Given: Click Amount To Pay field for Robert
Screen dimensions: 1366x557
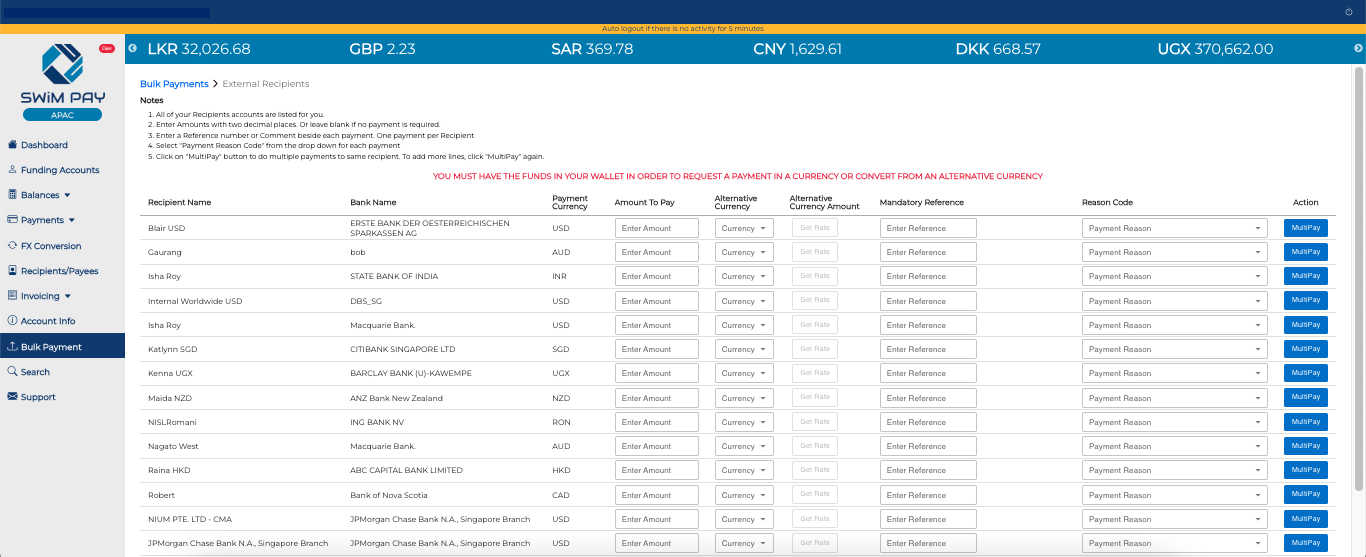Looking at the screenshot, I should coord(656,495).
